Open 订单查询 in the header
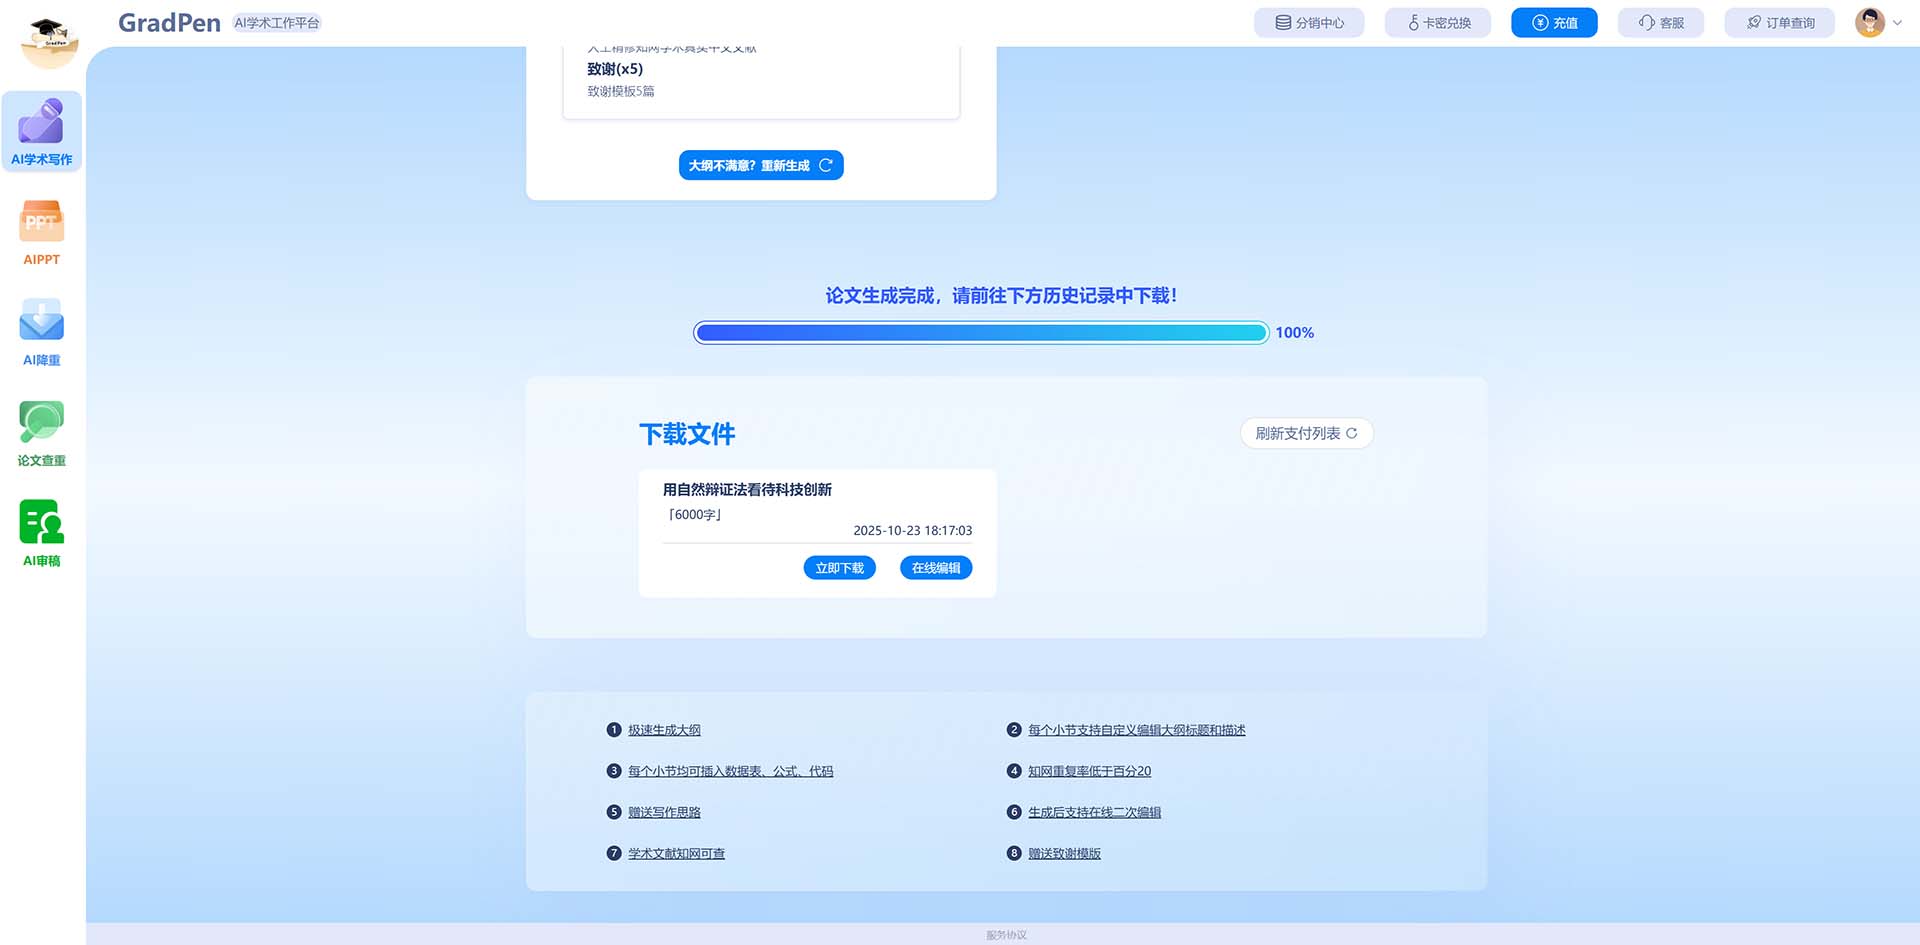 [1779, 23]
